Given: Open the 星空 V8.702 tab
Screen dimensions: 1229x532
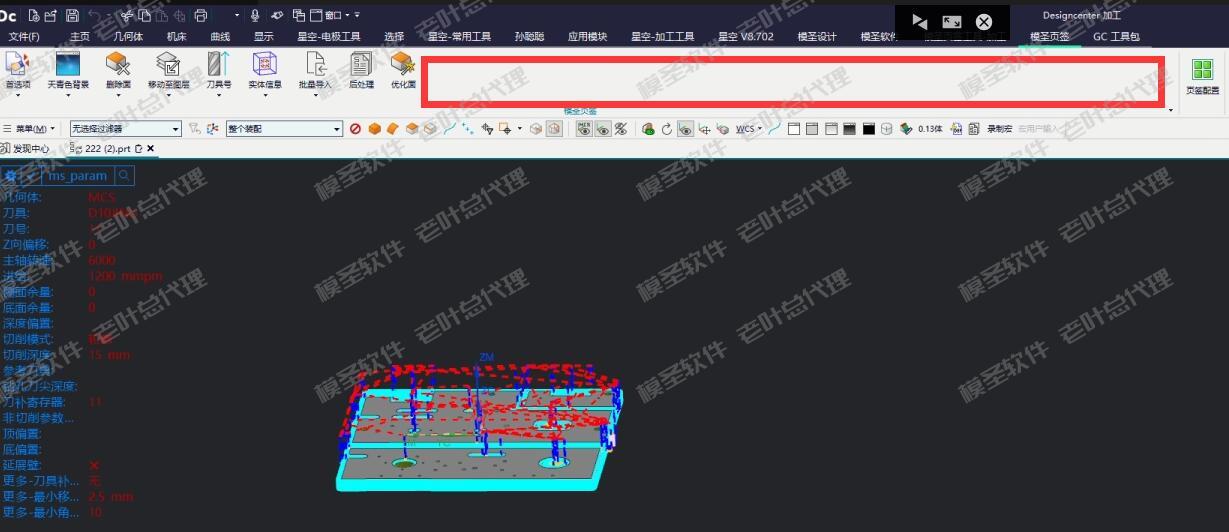Looking at the screenshot, I should click(x=746, y=37).
